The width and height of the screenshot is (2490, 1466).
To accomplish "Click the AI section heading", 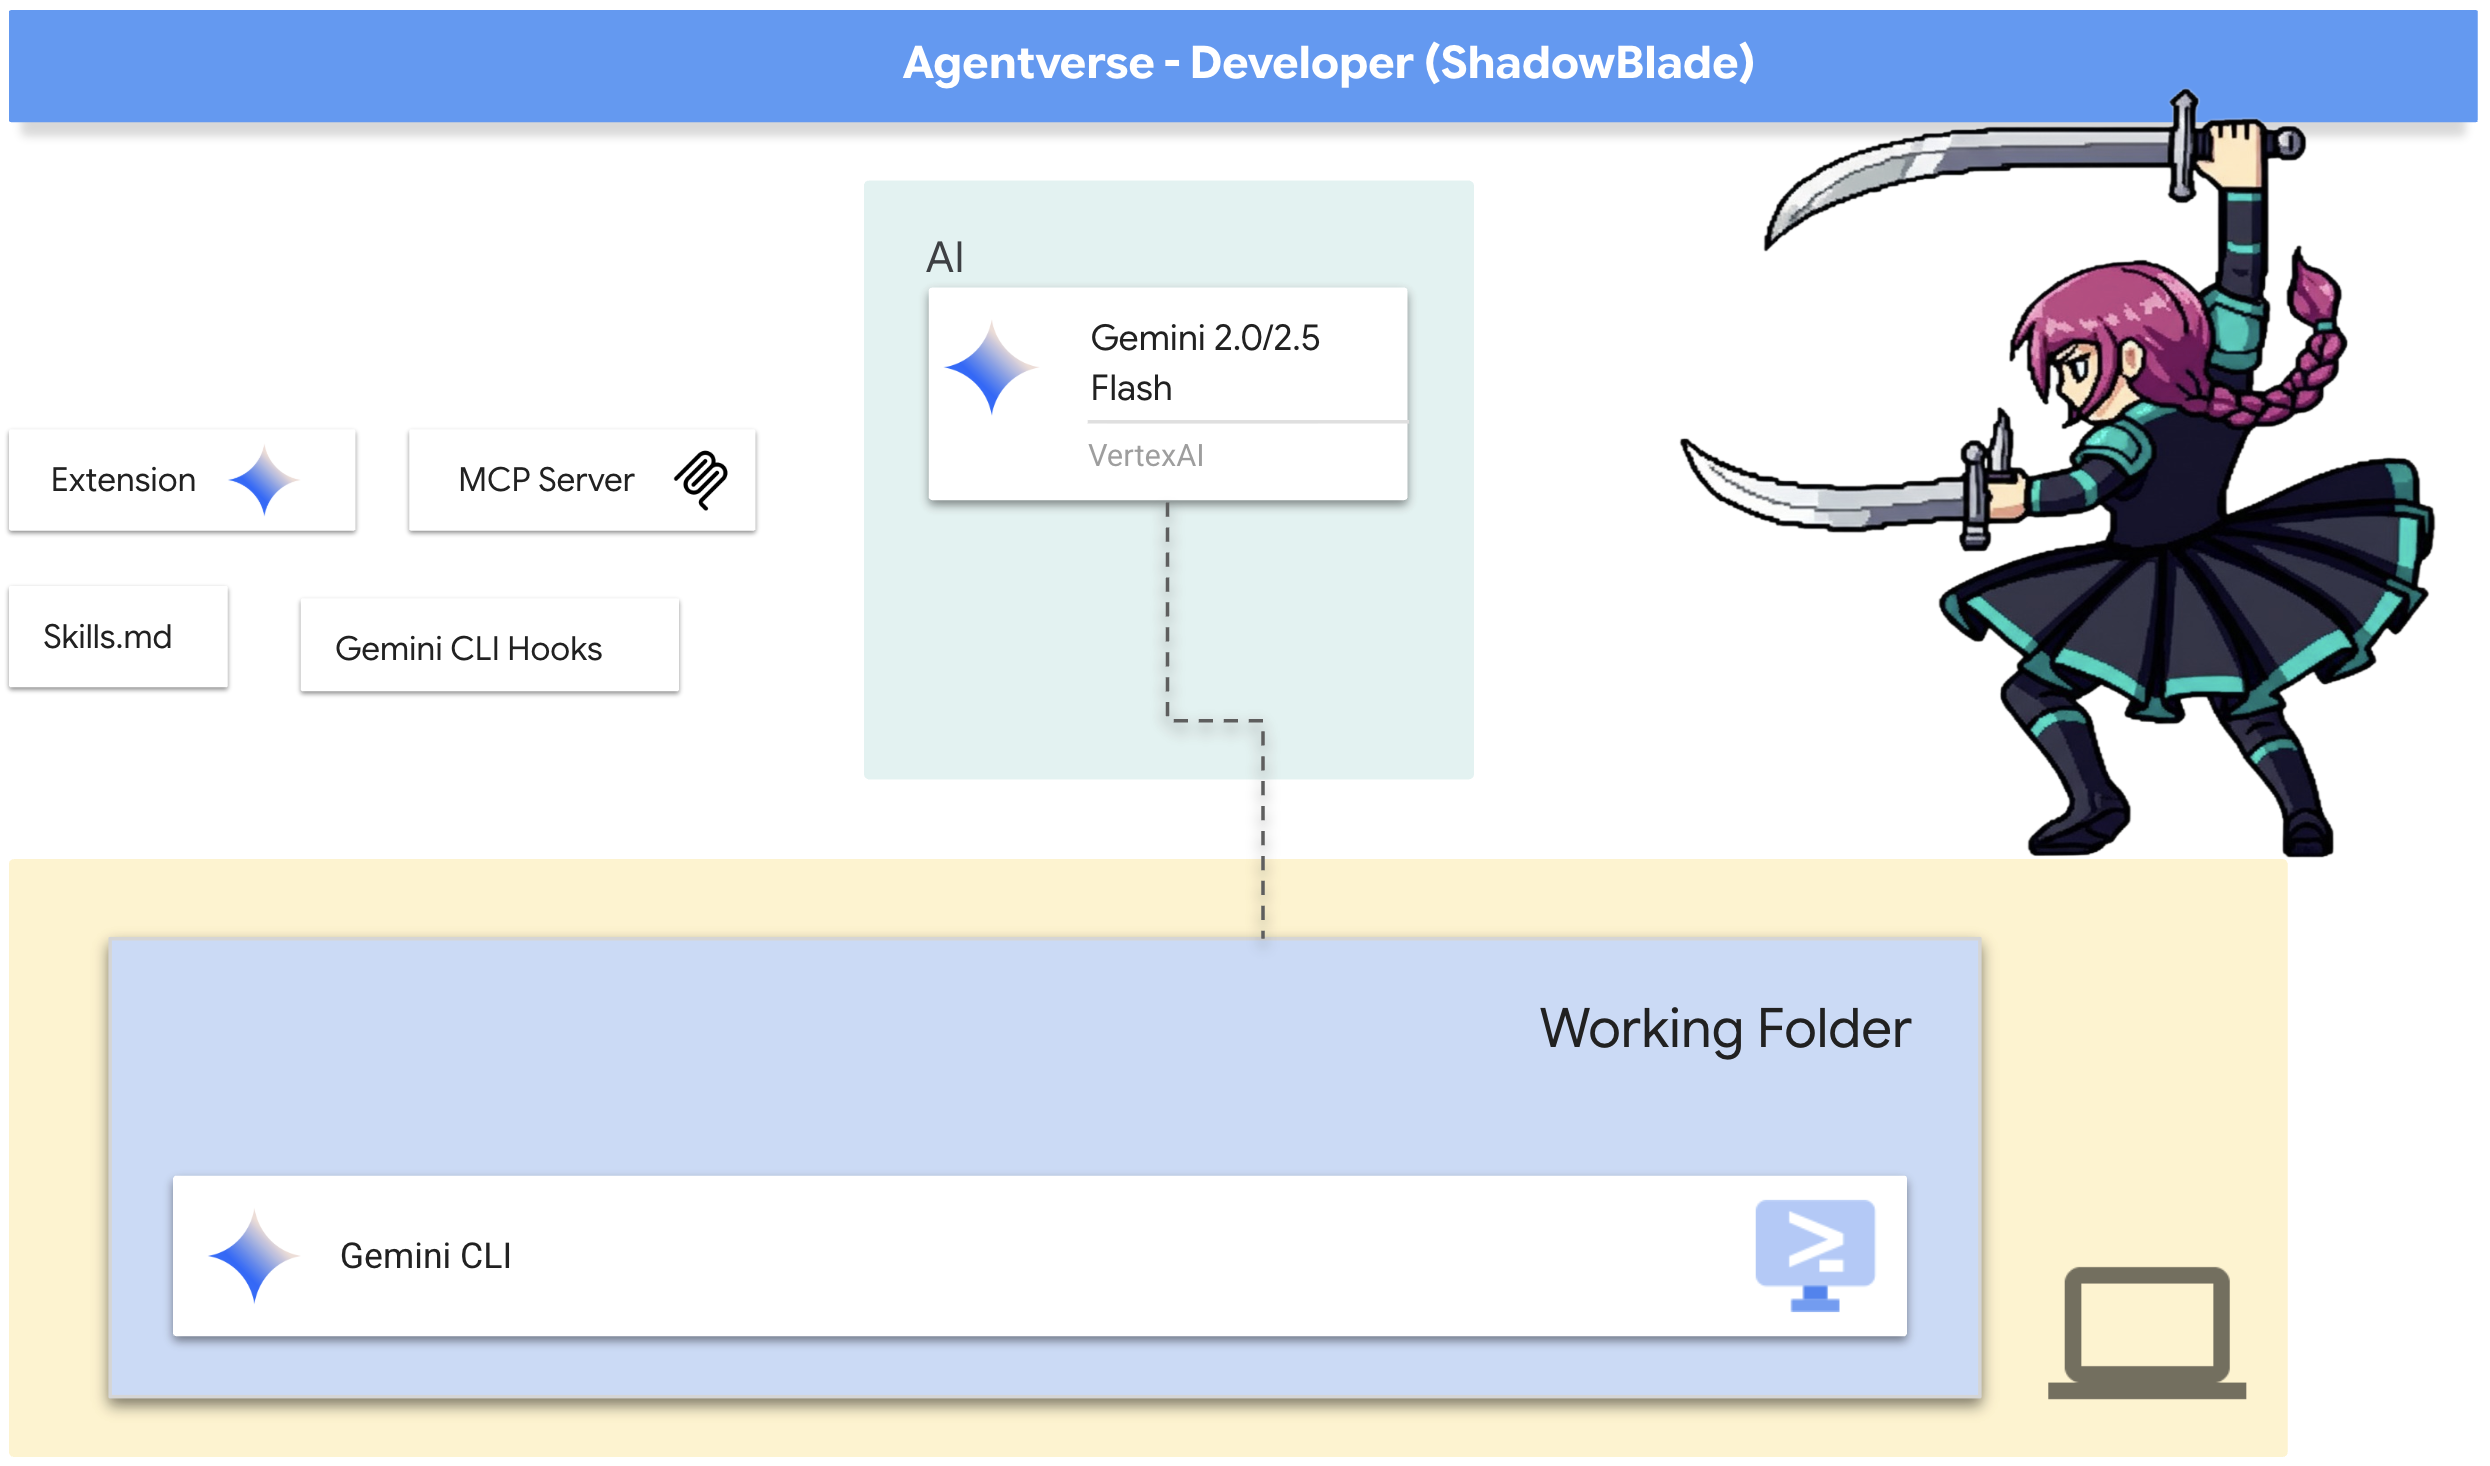I will click(944, 258).
